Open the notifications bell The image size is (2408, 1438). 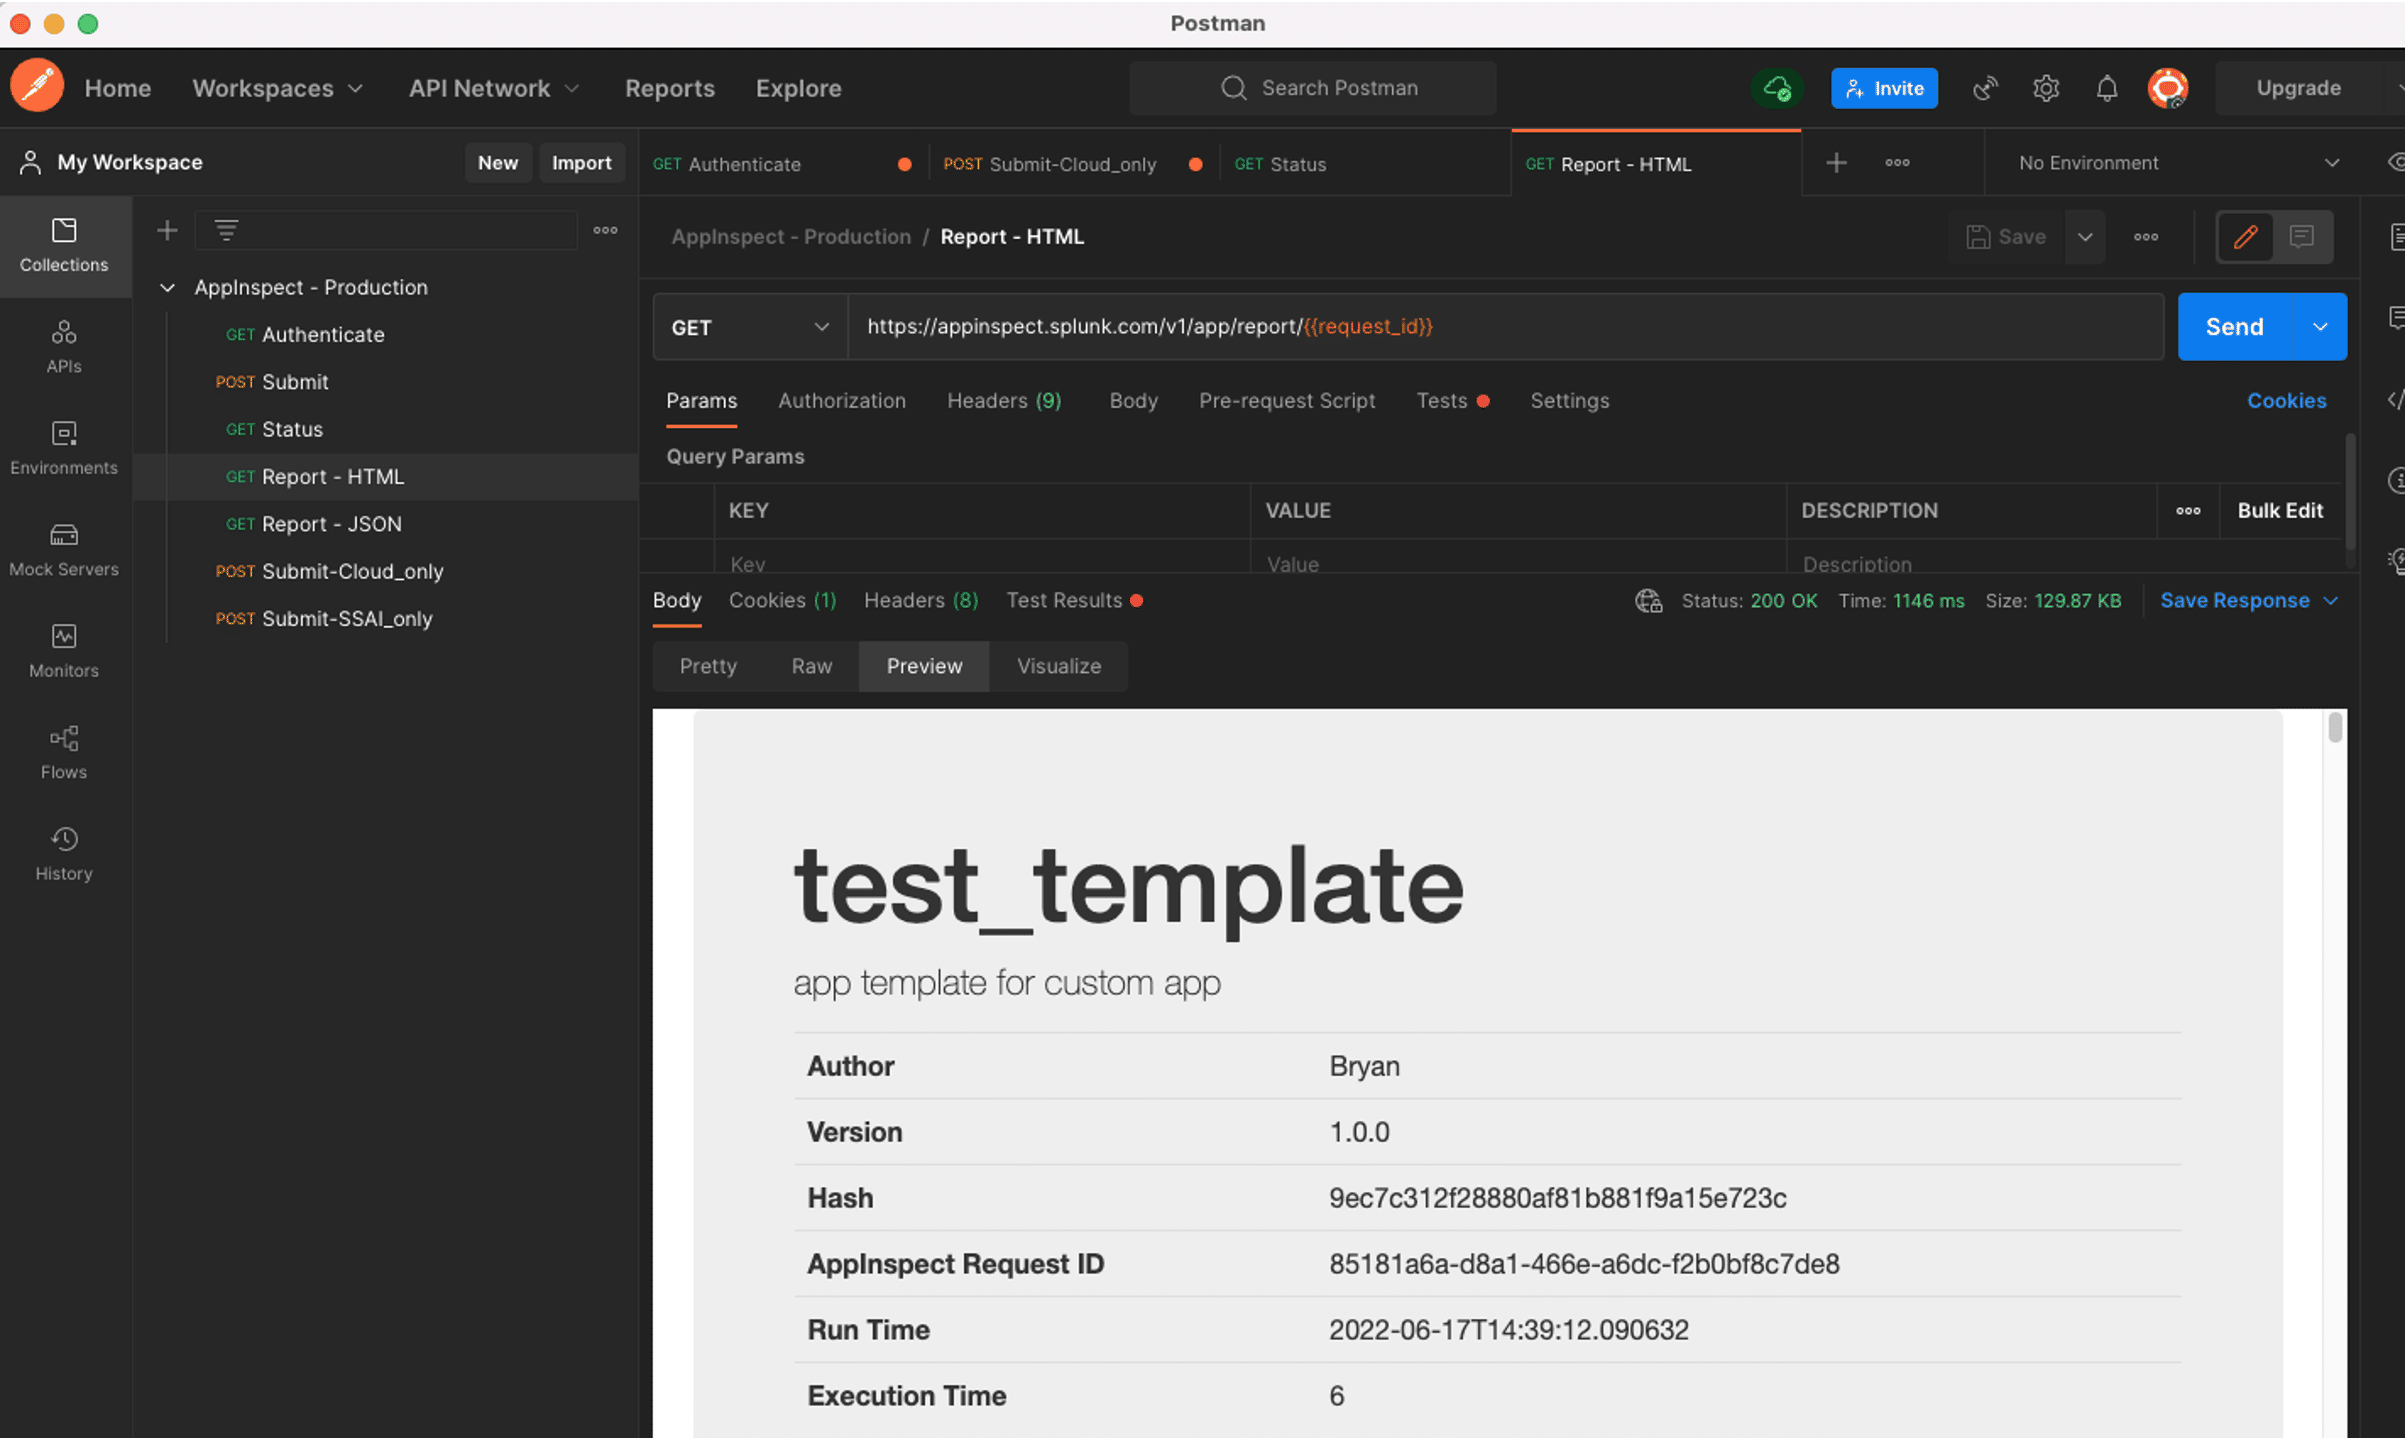(2107, 88)
